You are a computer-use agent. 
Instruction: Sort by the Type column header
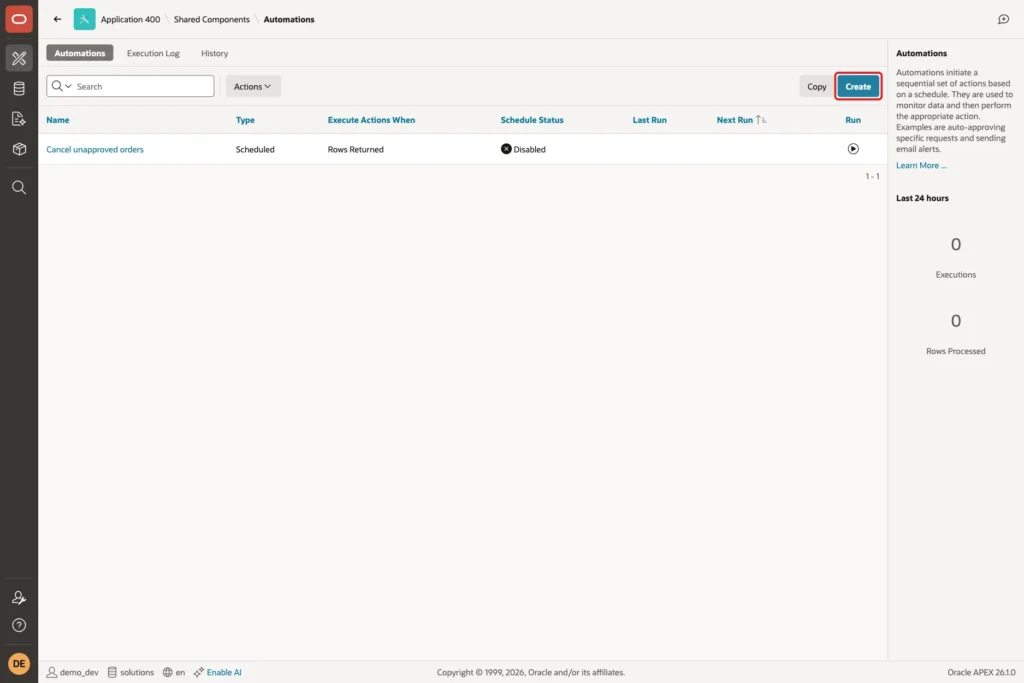(x=245, y=120)
